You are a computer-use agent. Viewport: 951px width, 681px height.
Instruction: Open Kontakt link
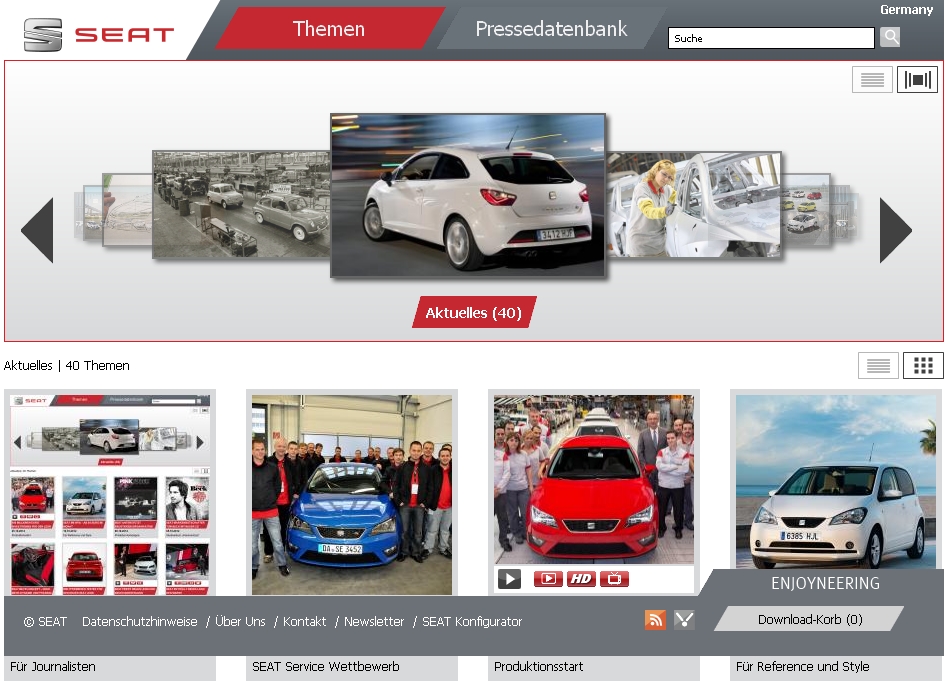[304, 622]
